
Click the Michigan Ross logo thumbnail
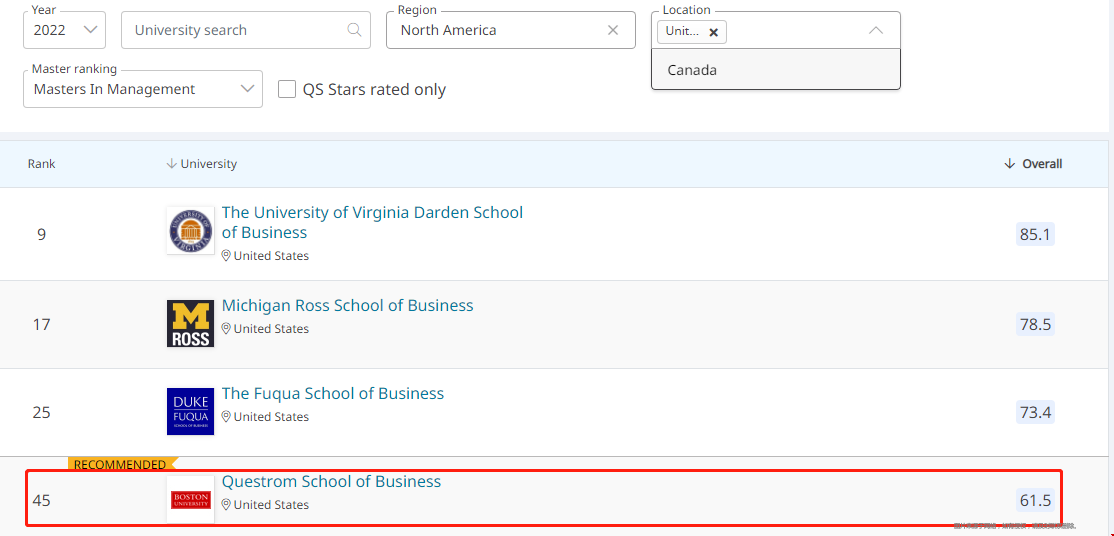tap(190, 324)
